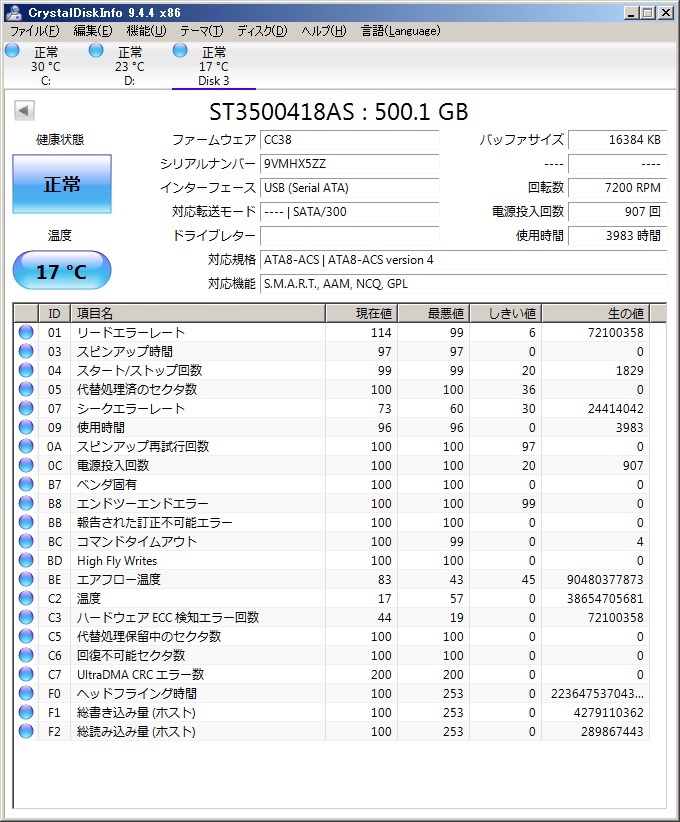The image size is (680, 822).
Task: Click status icon of row C6 回復不可能セクタ数
Action: (x=26, y=655)
